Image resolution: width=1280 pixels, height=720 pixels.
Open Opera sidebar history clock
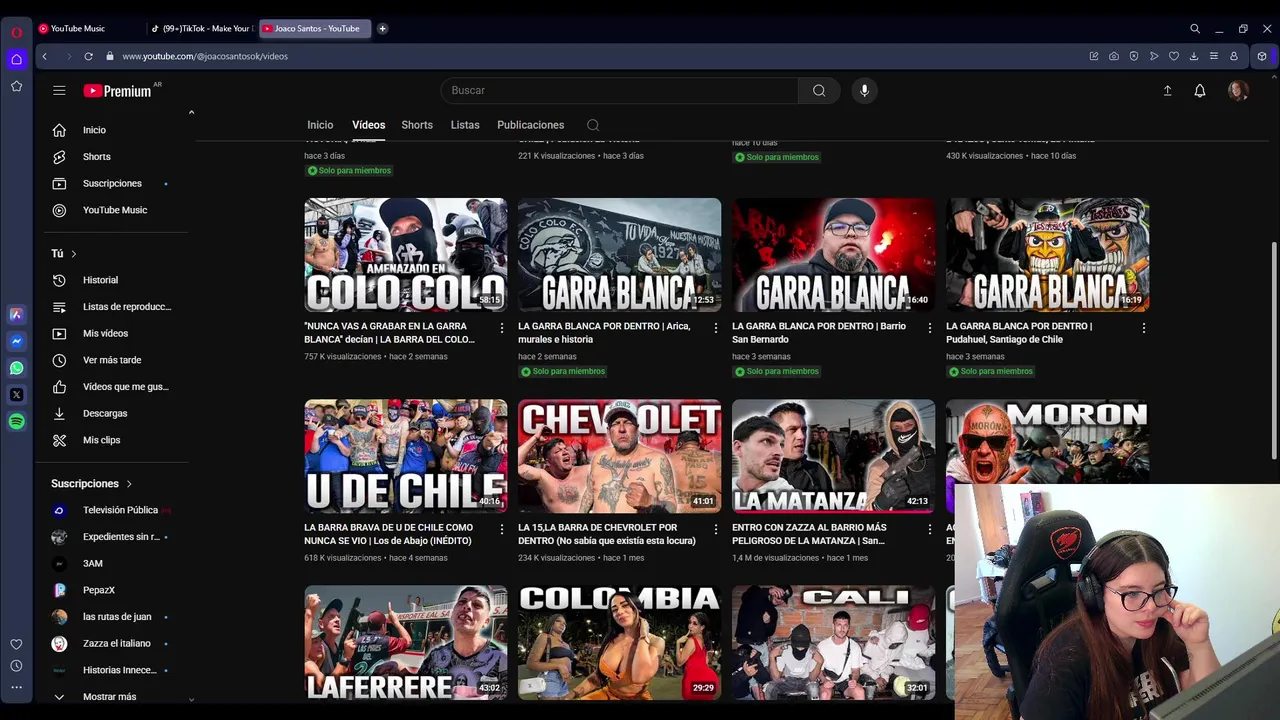[x=16, y=666]
